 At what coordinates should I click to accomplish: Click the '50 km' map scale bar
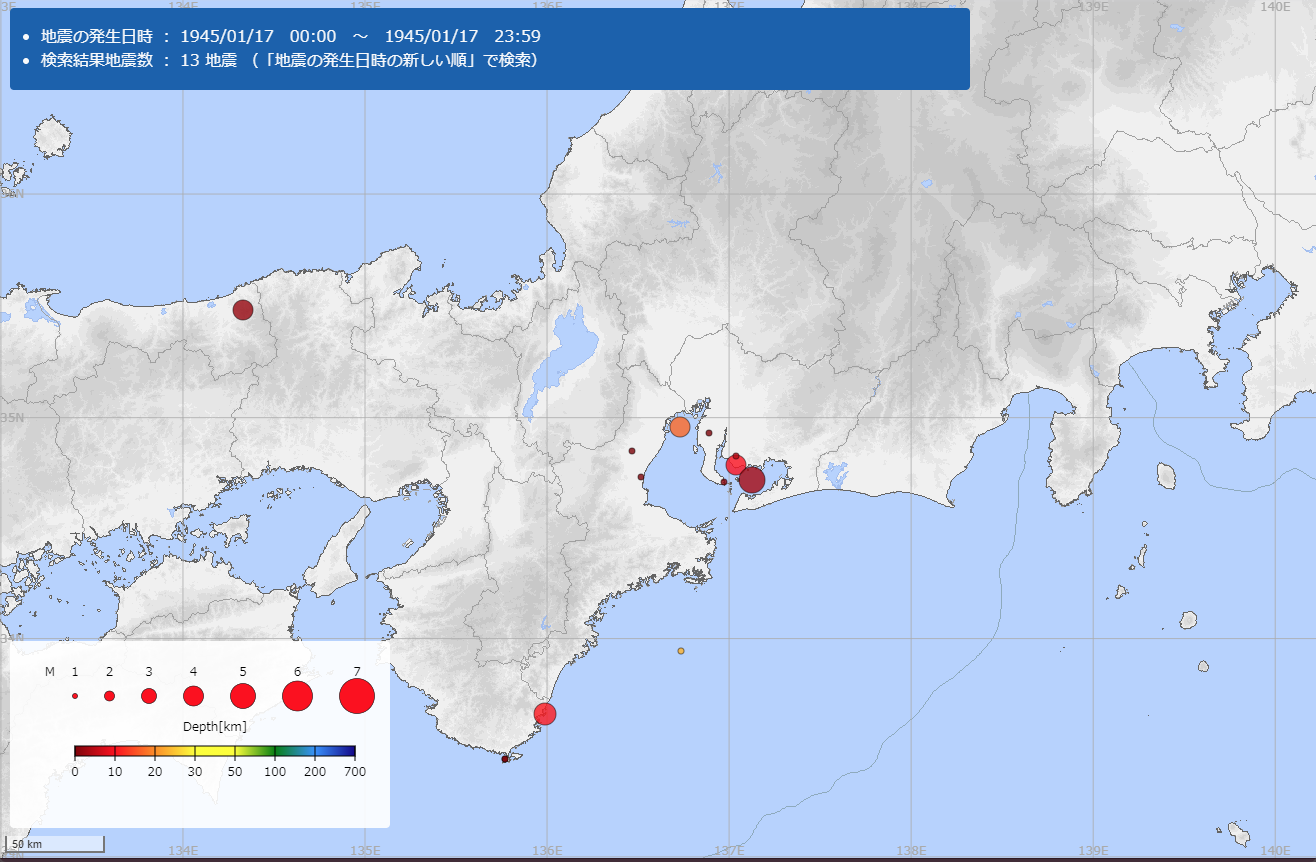point(56,844)
